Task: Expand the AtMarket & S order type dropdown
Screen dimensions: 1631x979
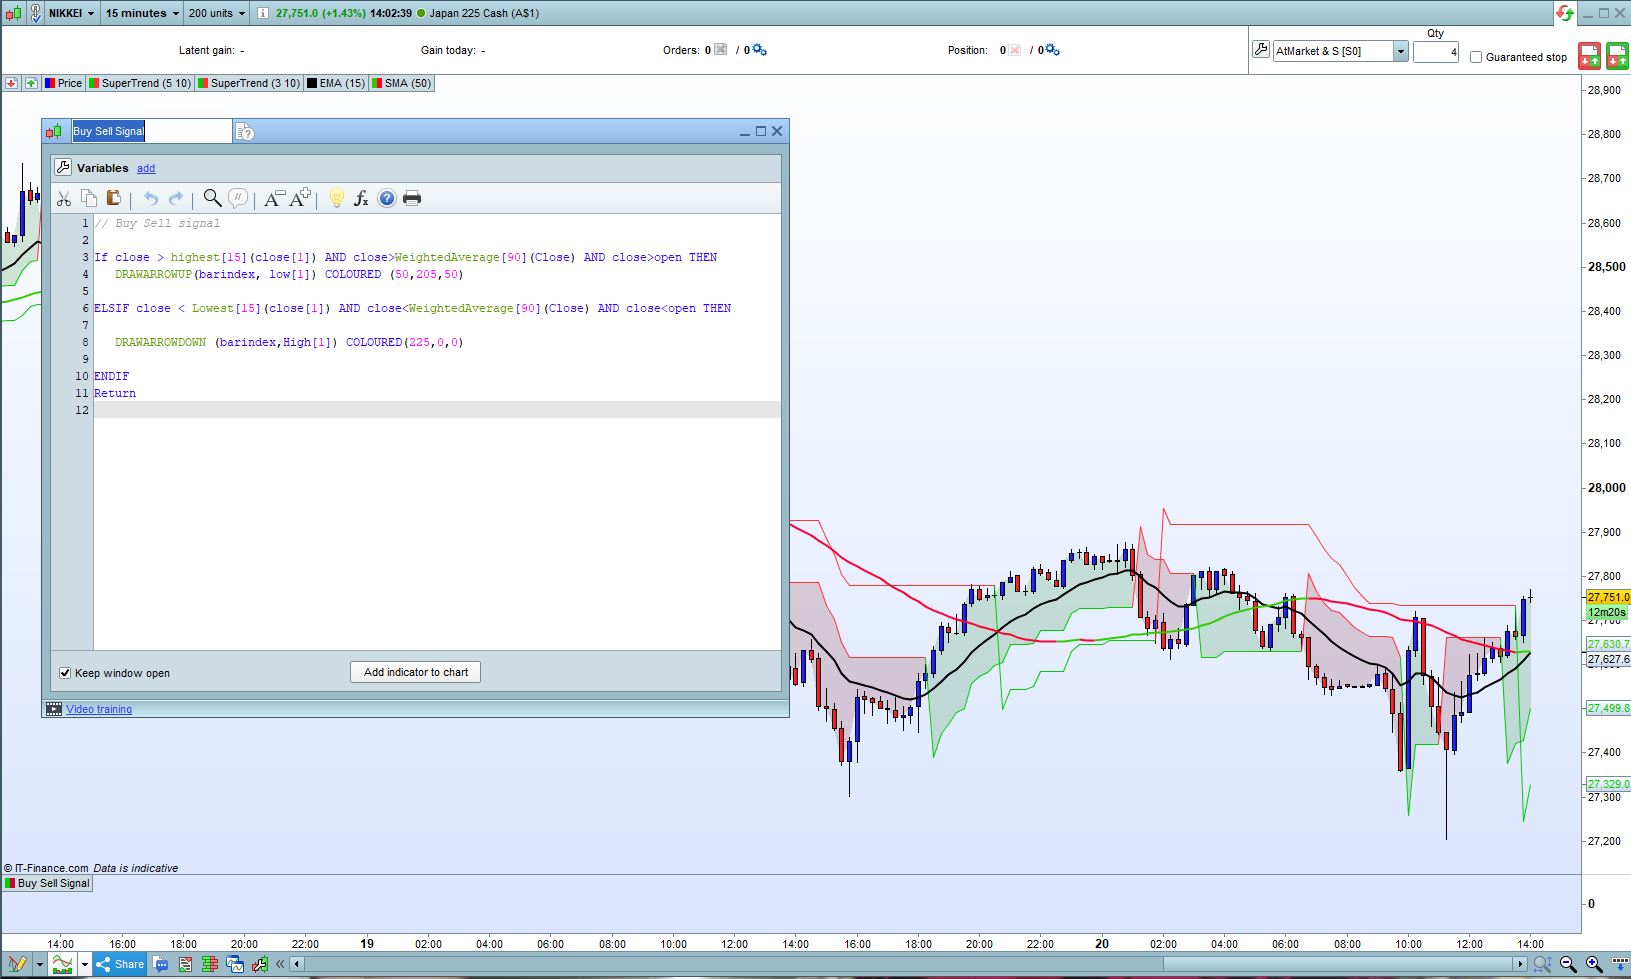Action: pyautogui.click(x=1400, y=51)
